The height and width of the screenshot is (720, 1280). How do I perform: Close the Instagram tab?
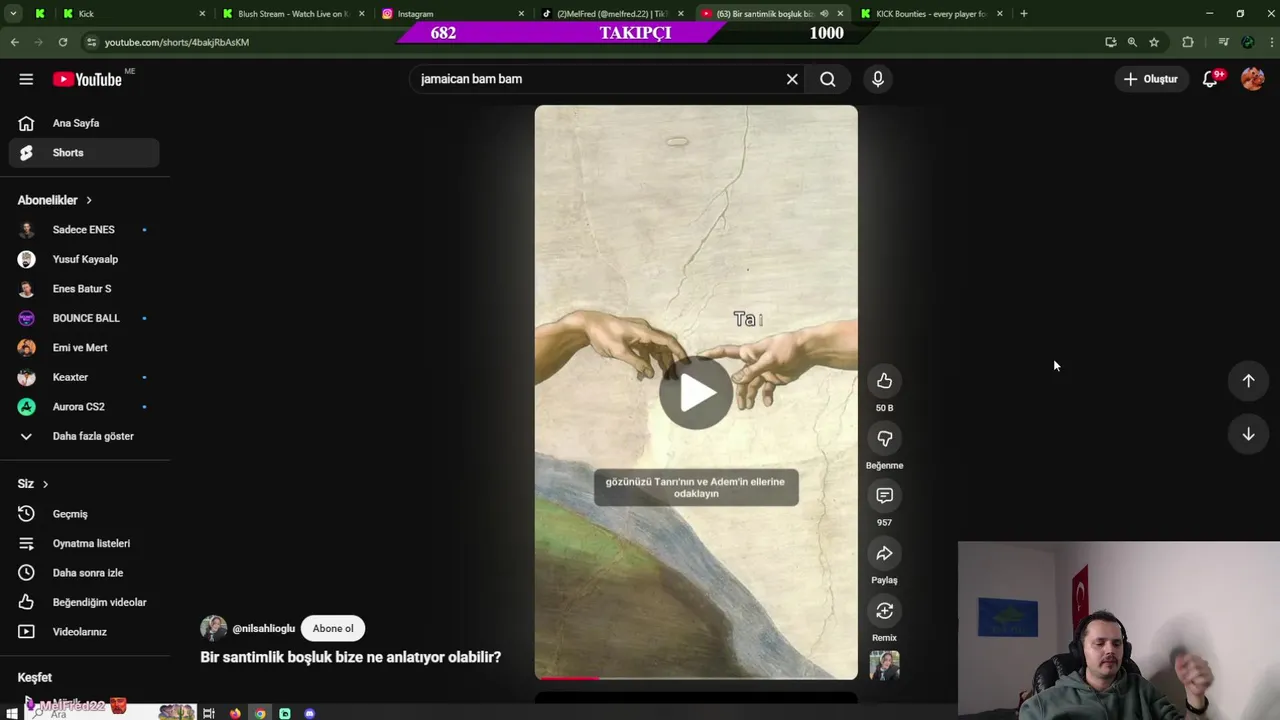click(x=521, y=14)
